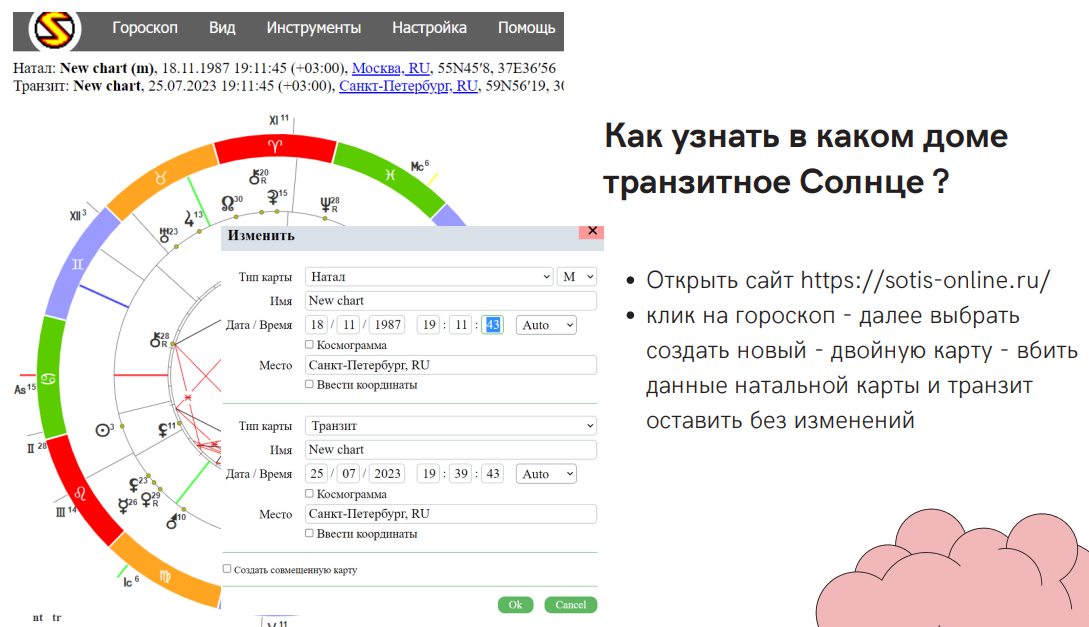
Task: Click the transit month field 07
Action: click(349, 474)
